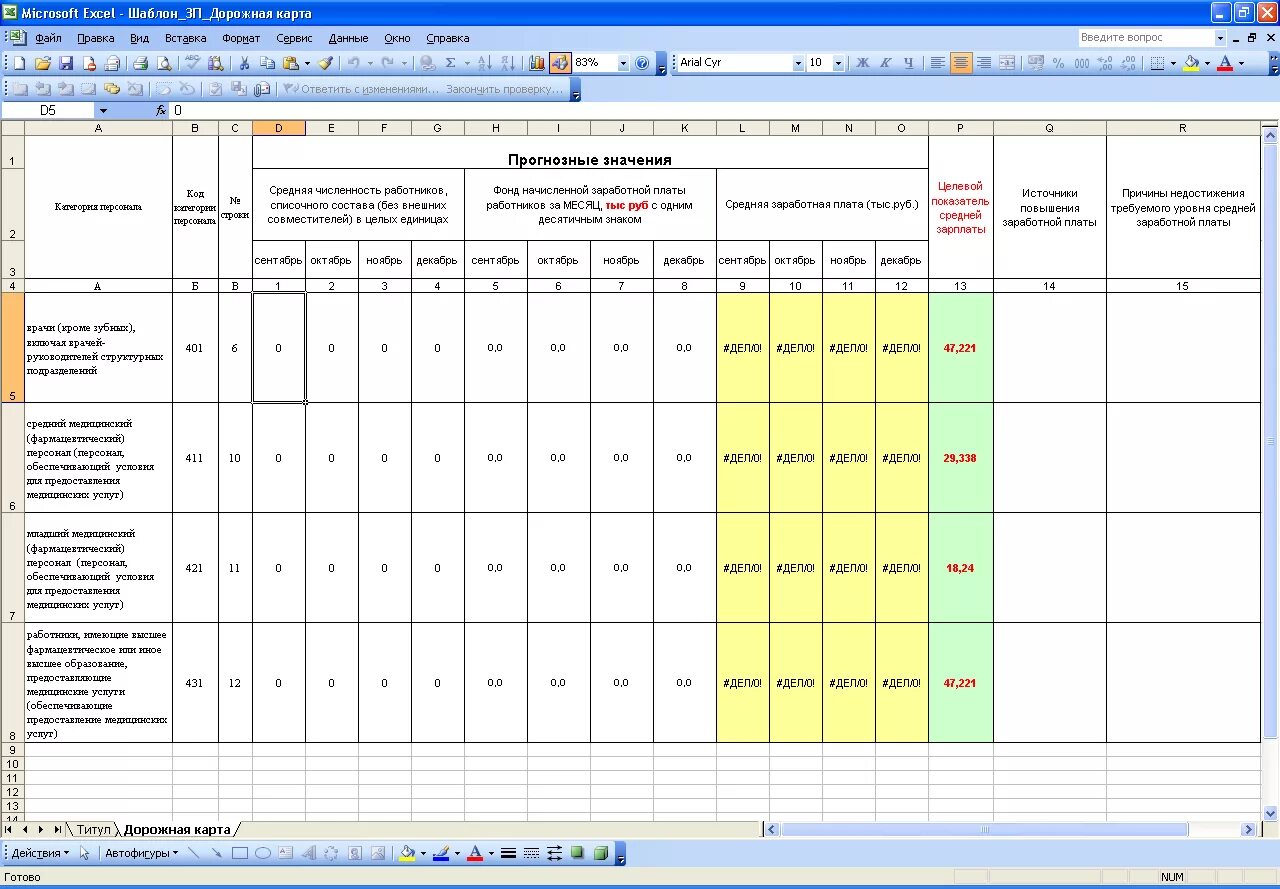This screenshot has width=1280, height=889.
Task: Click the Help question mark icon
Action: coord(642,63)
